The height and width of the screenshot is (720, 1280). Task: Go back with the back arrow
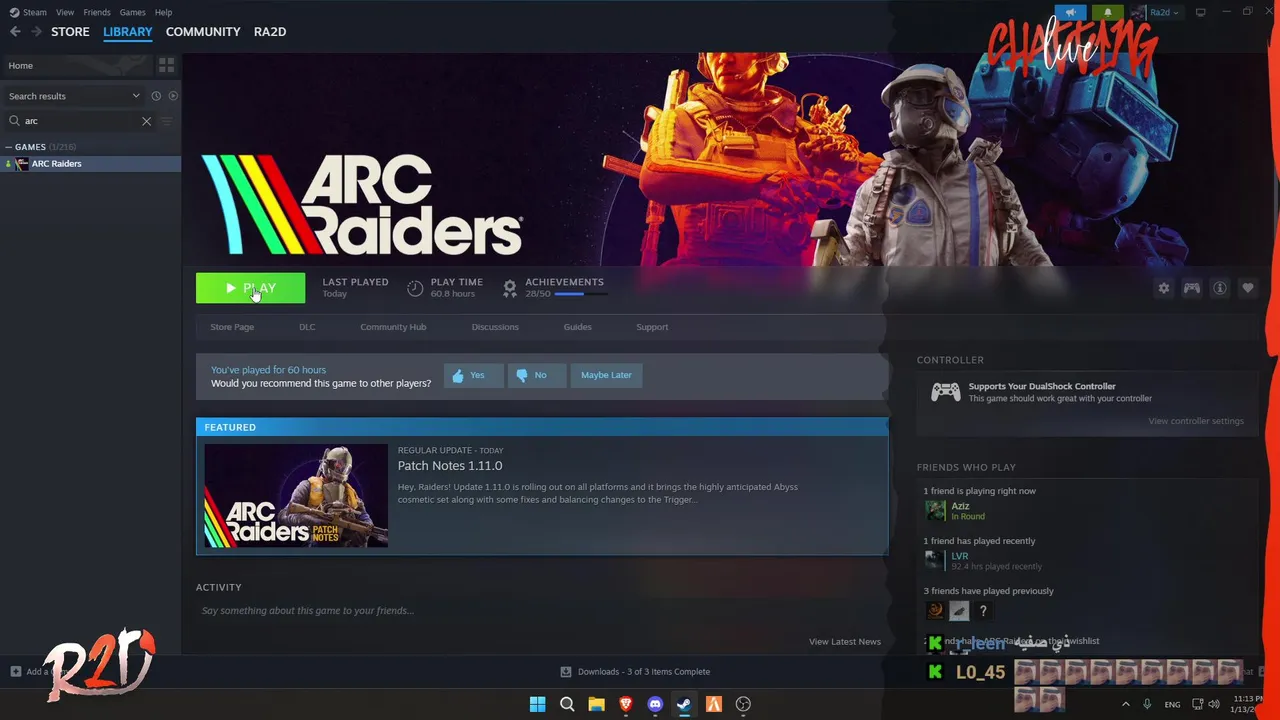[15, 32]
